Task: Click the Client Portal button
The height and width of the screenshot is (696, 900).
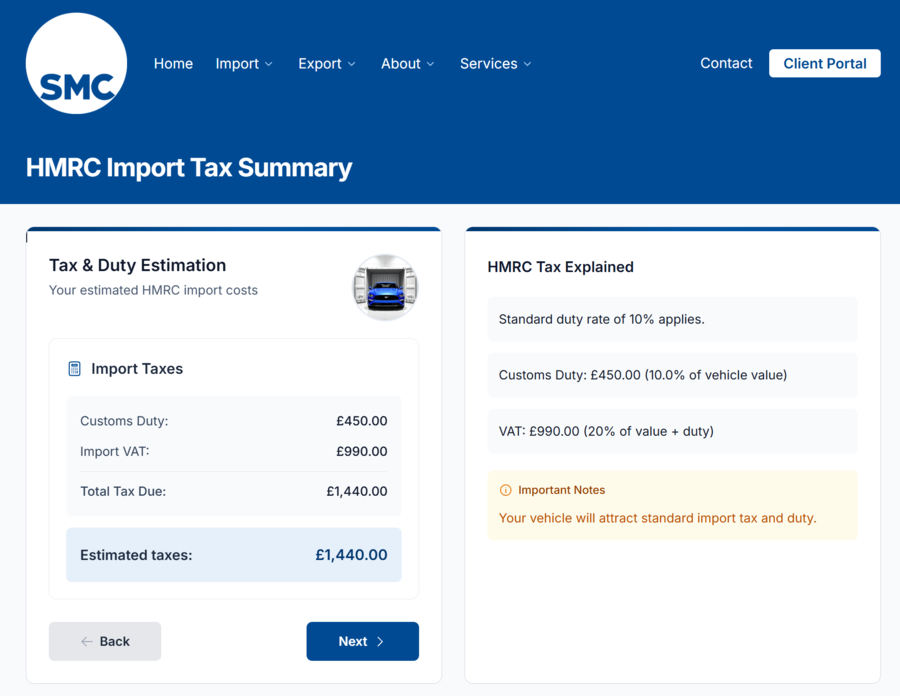Action: (x=824, y=63)
